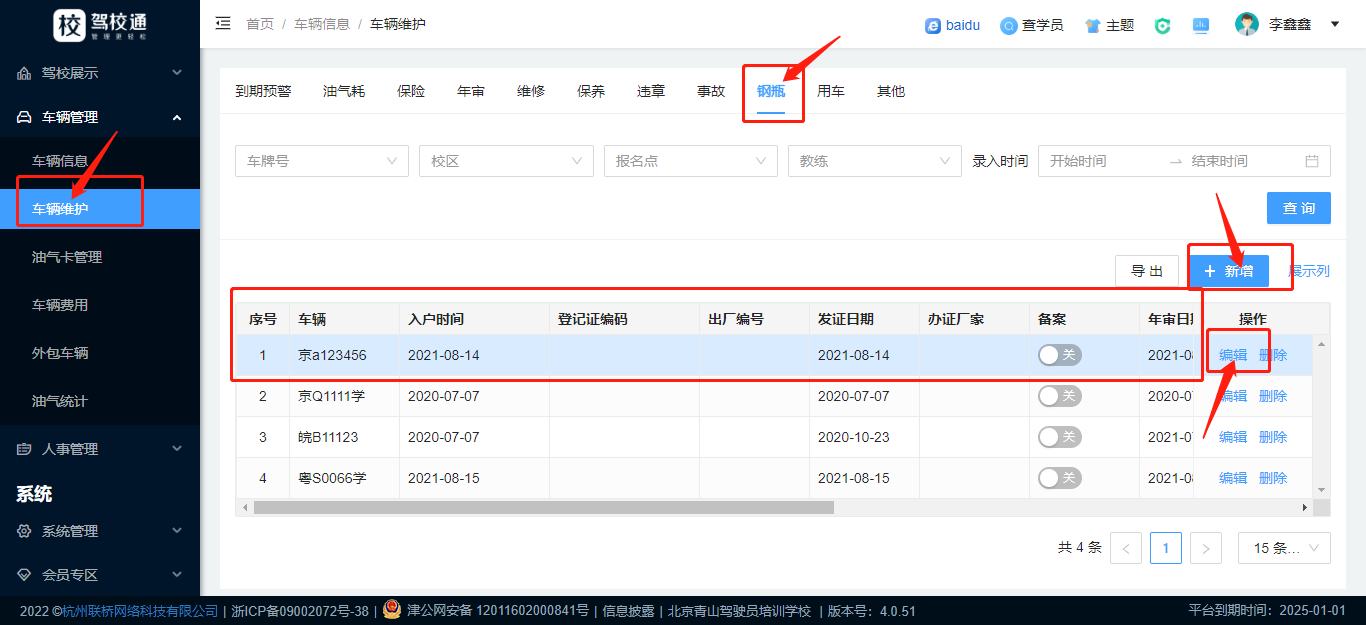
Task: Switch to the 用车 tab
Action: point(831,91)
